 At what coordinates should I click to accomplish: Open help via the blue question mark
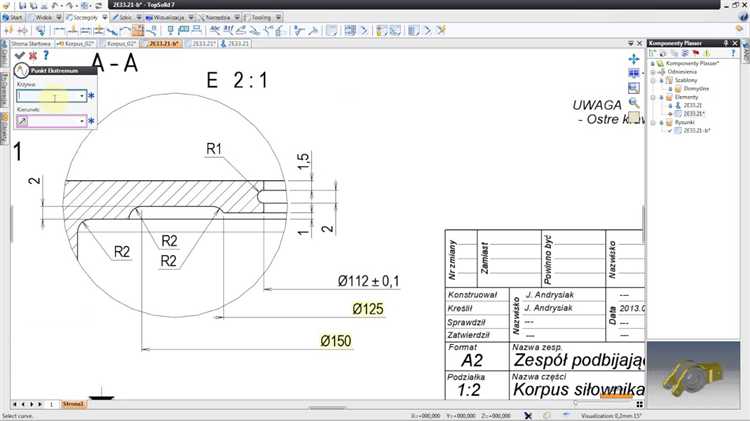click(46, 55)
